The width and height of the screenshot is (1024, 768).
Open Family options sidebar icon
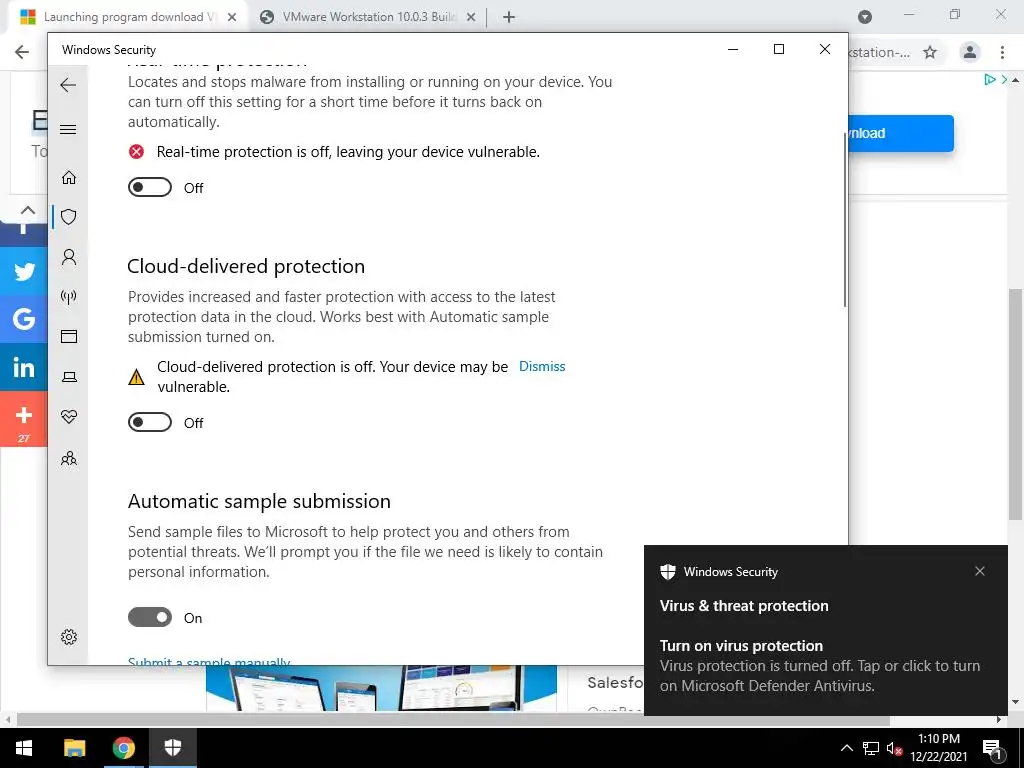point(69,458)
